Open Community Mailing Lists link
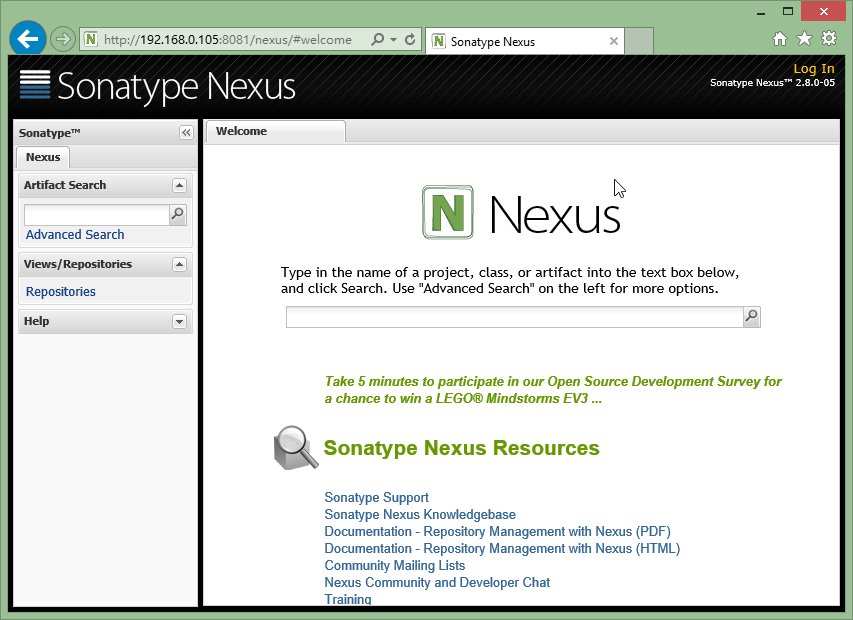The width and height of the screenshot is (853, 620). tap(395, 566)
